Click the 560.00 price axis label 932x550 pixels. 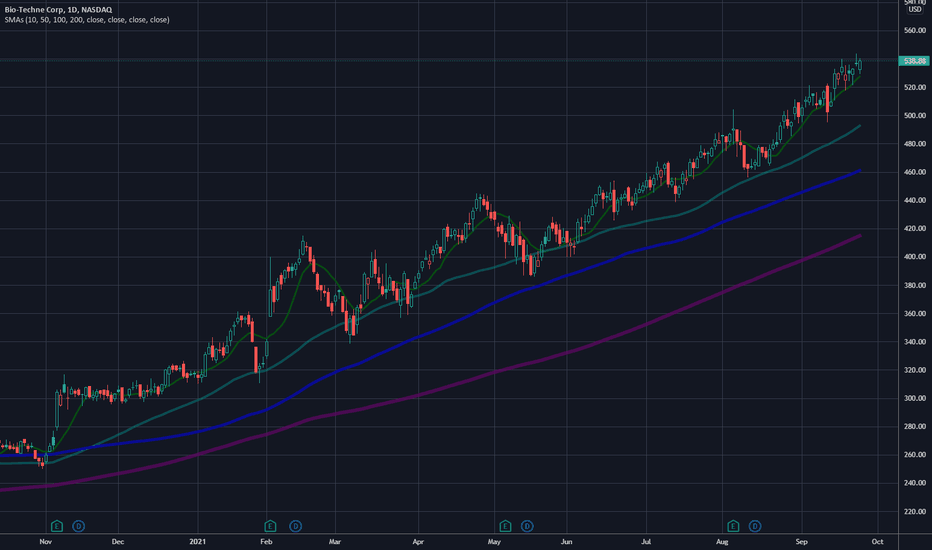[x=915, y=30]
